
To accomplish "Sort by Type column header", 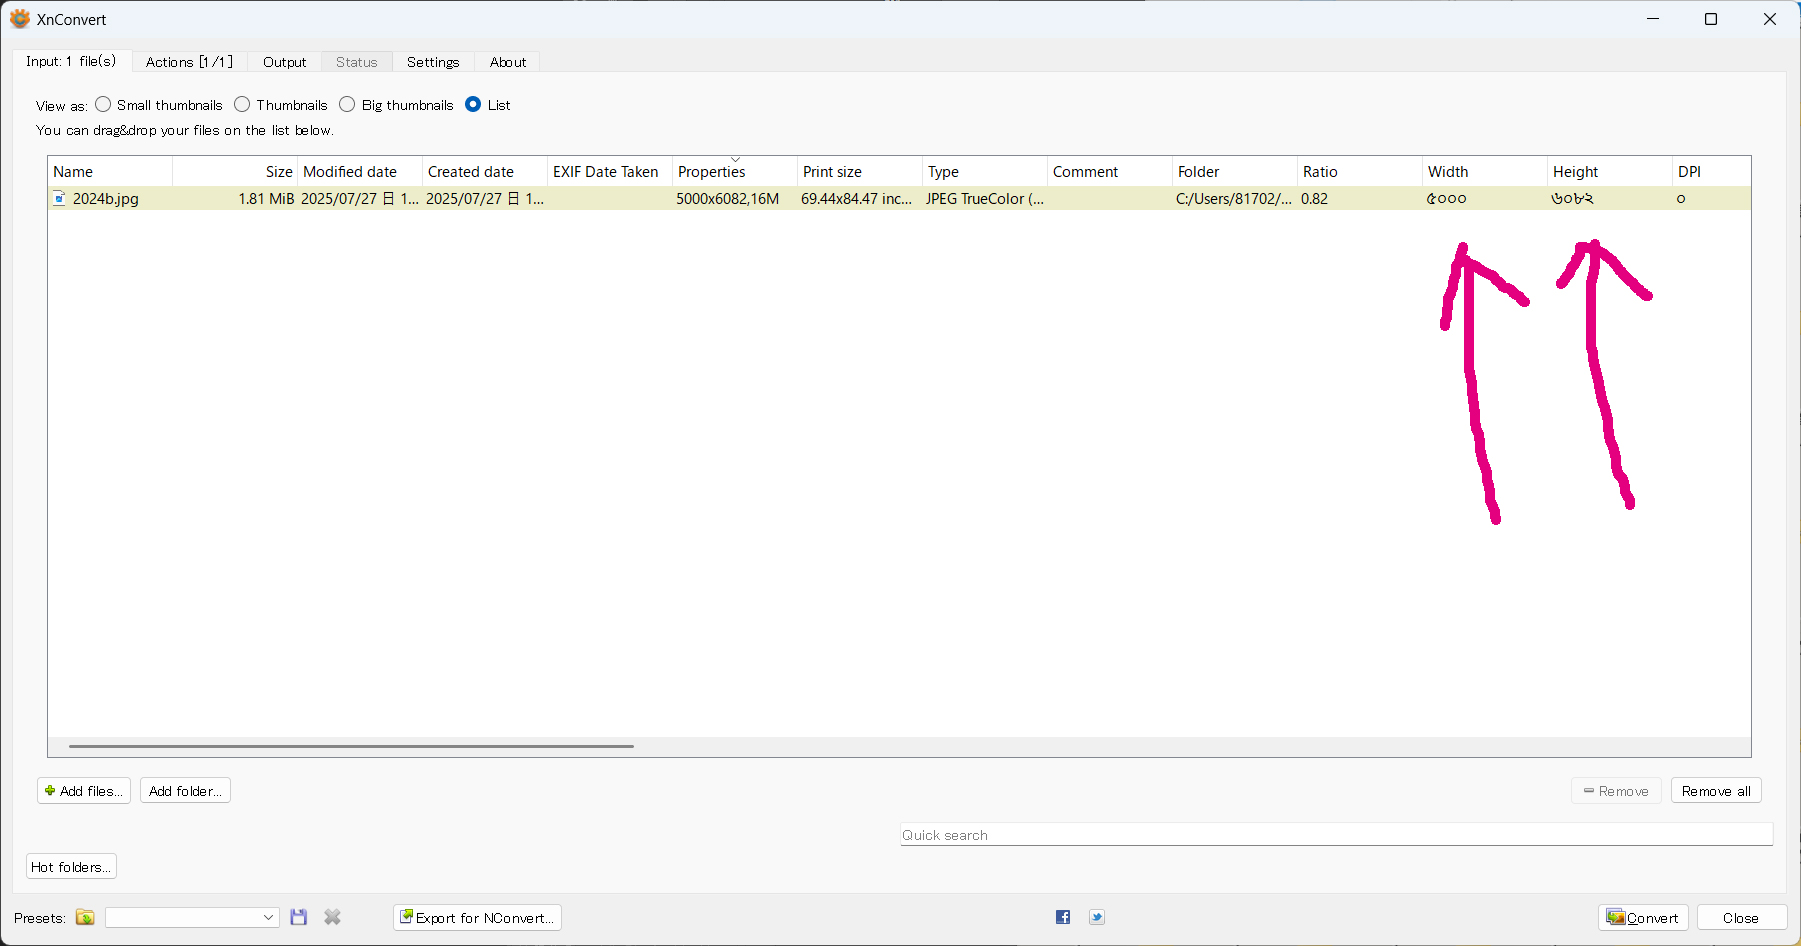I will coord(985,171).
